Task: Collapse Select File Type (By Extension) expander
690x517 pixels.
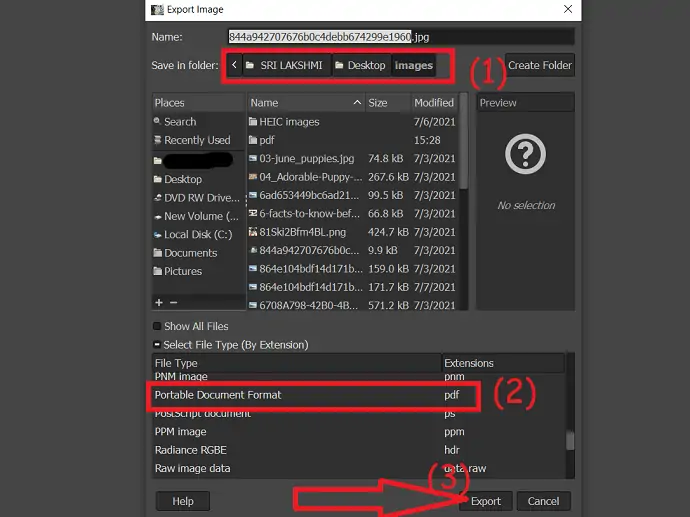Action: point(157,345)
